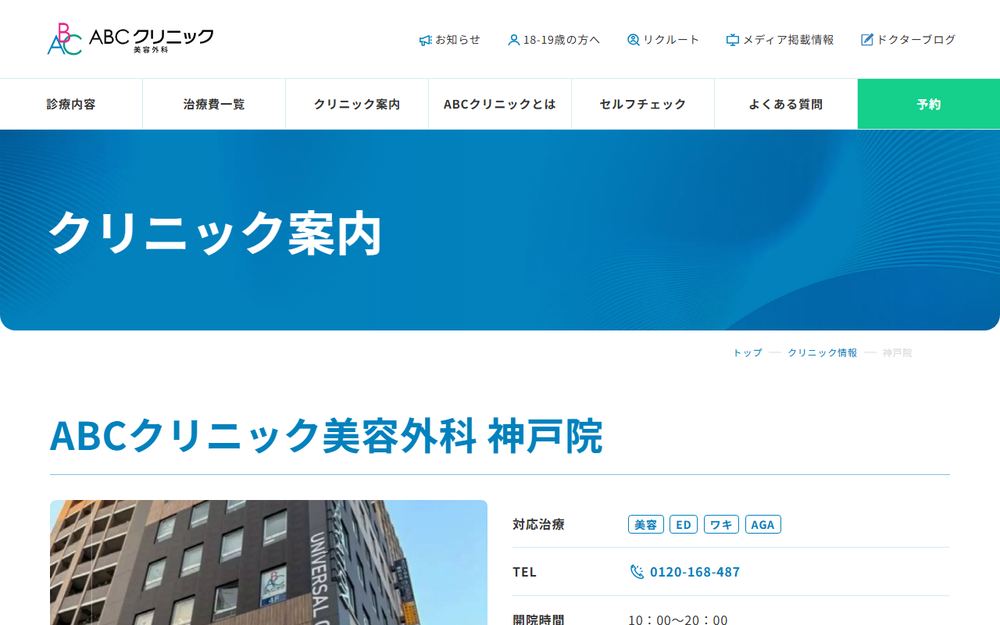The width and height of the screenshot is (1000, 625).
Task: Click the クリニック案内 banner title
Action: (216, 233)
